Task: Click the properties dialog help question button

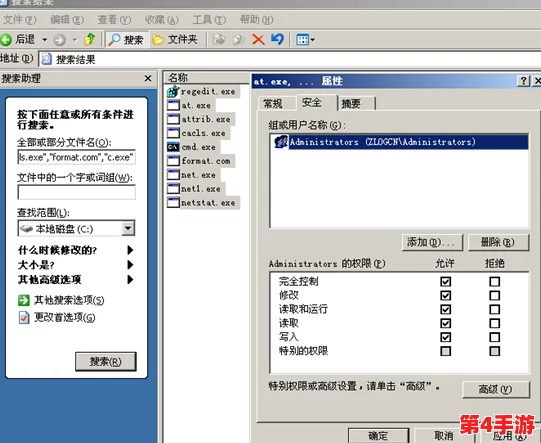Action: coord(523,81)
